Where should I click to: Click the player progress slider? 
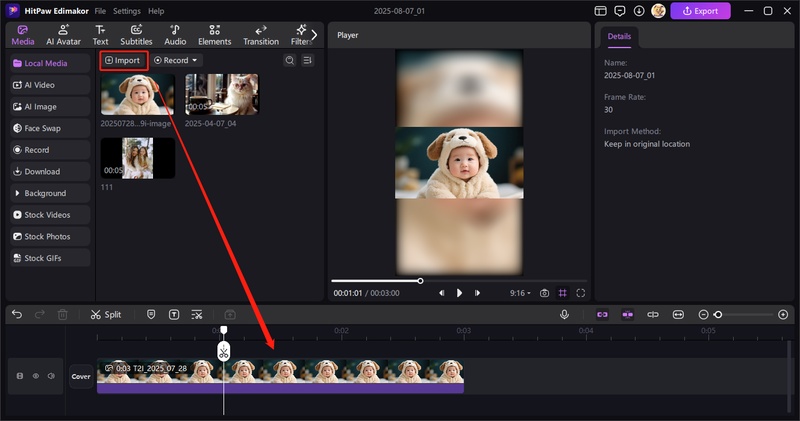459,281
